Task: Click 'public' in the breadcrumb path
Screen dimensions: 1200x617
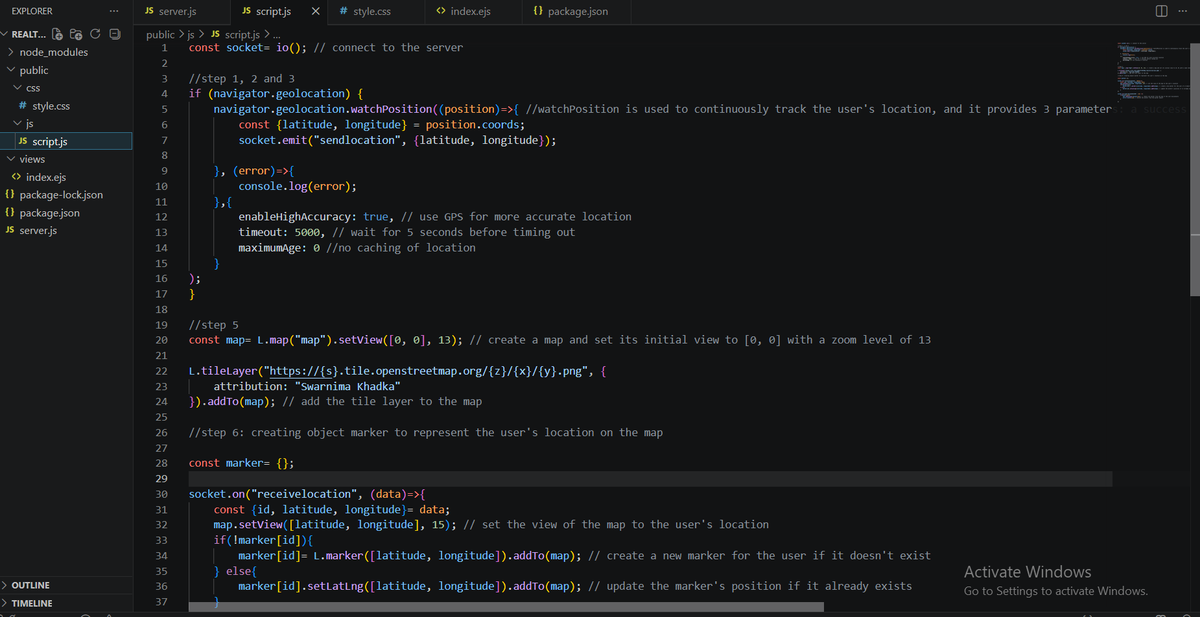Action: click(160, 34)
